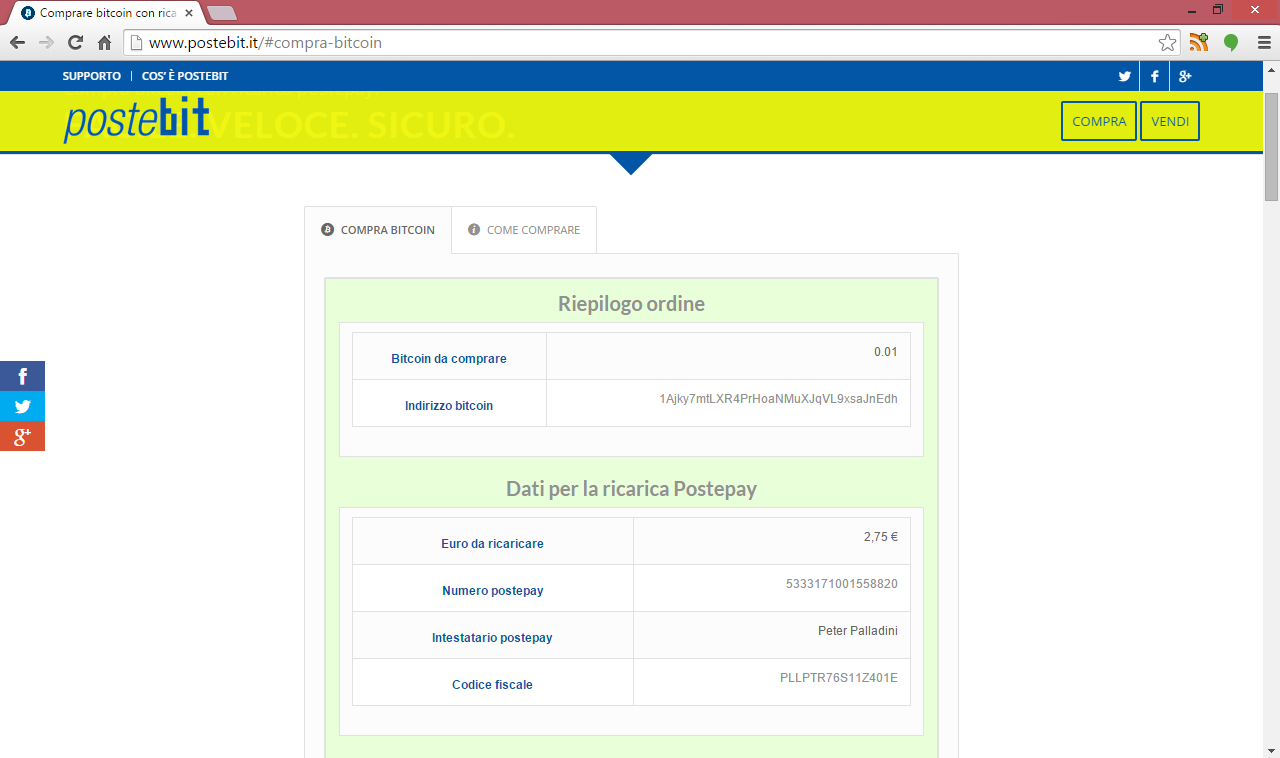1280x758 pixels.
Task: Click the scrollbar down arrow
Action: coord(1271,749)
